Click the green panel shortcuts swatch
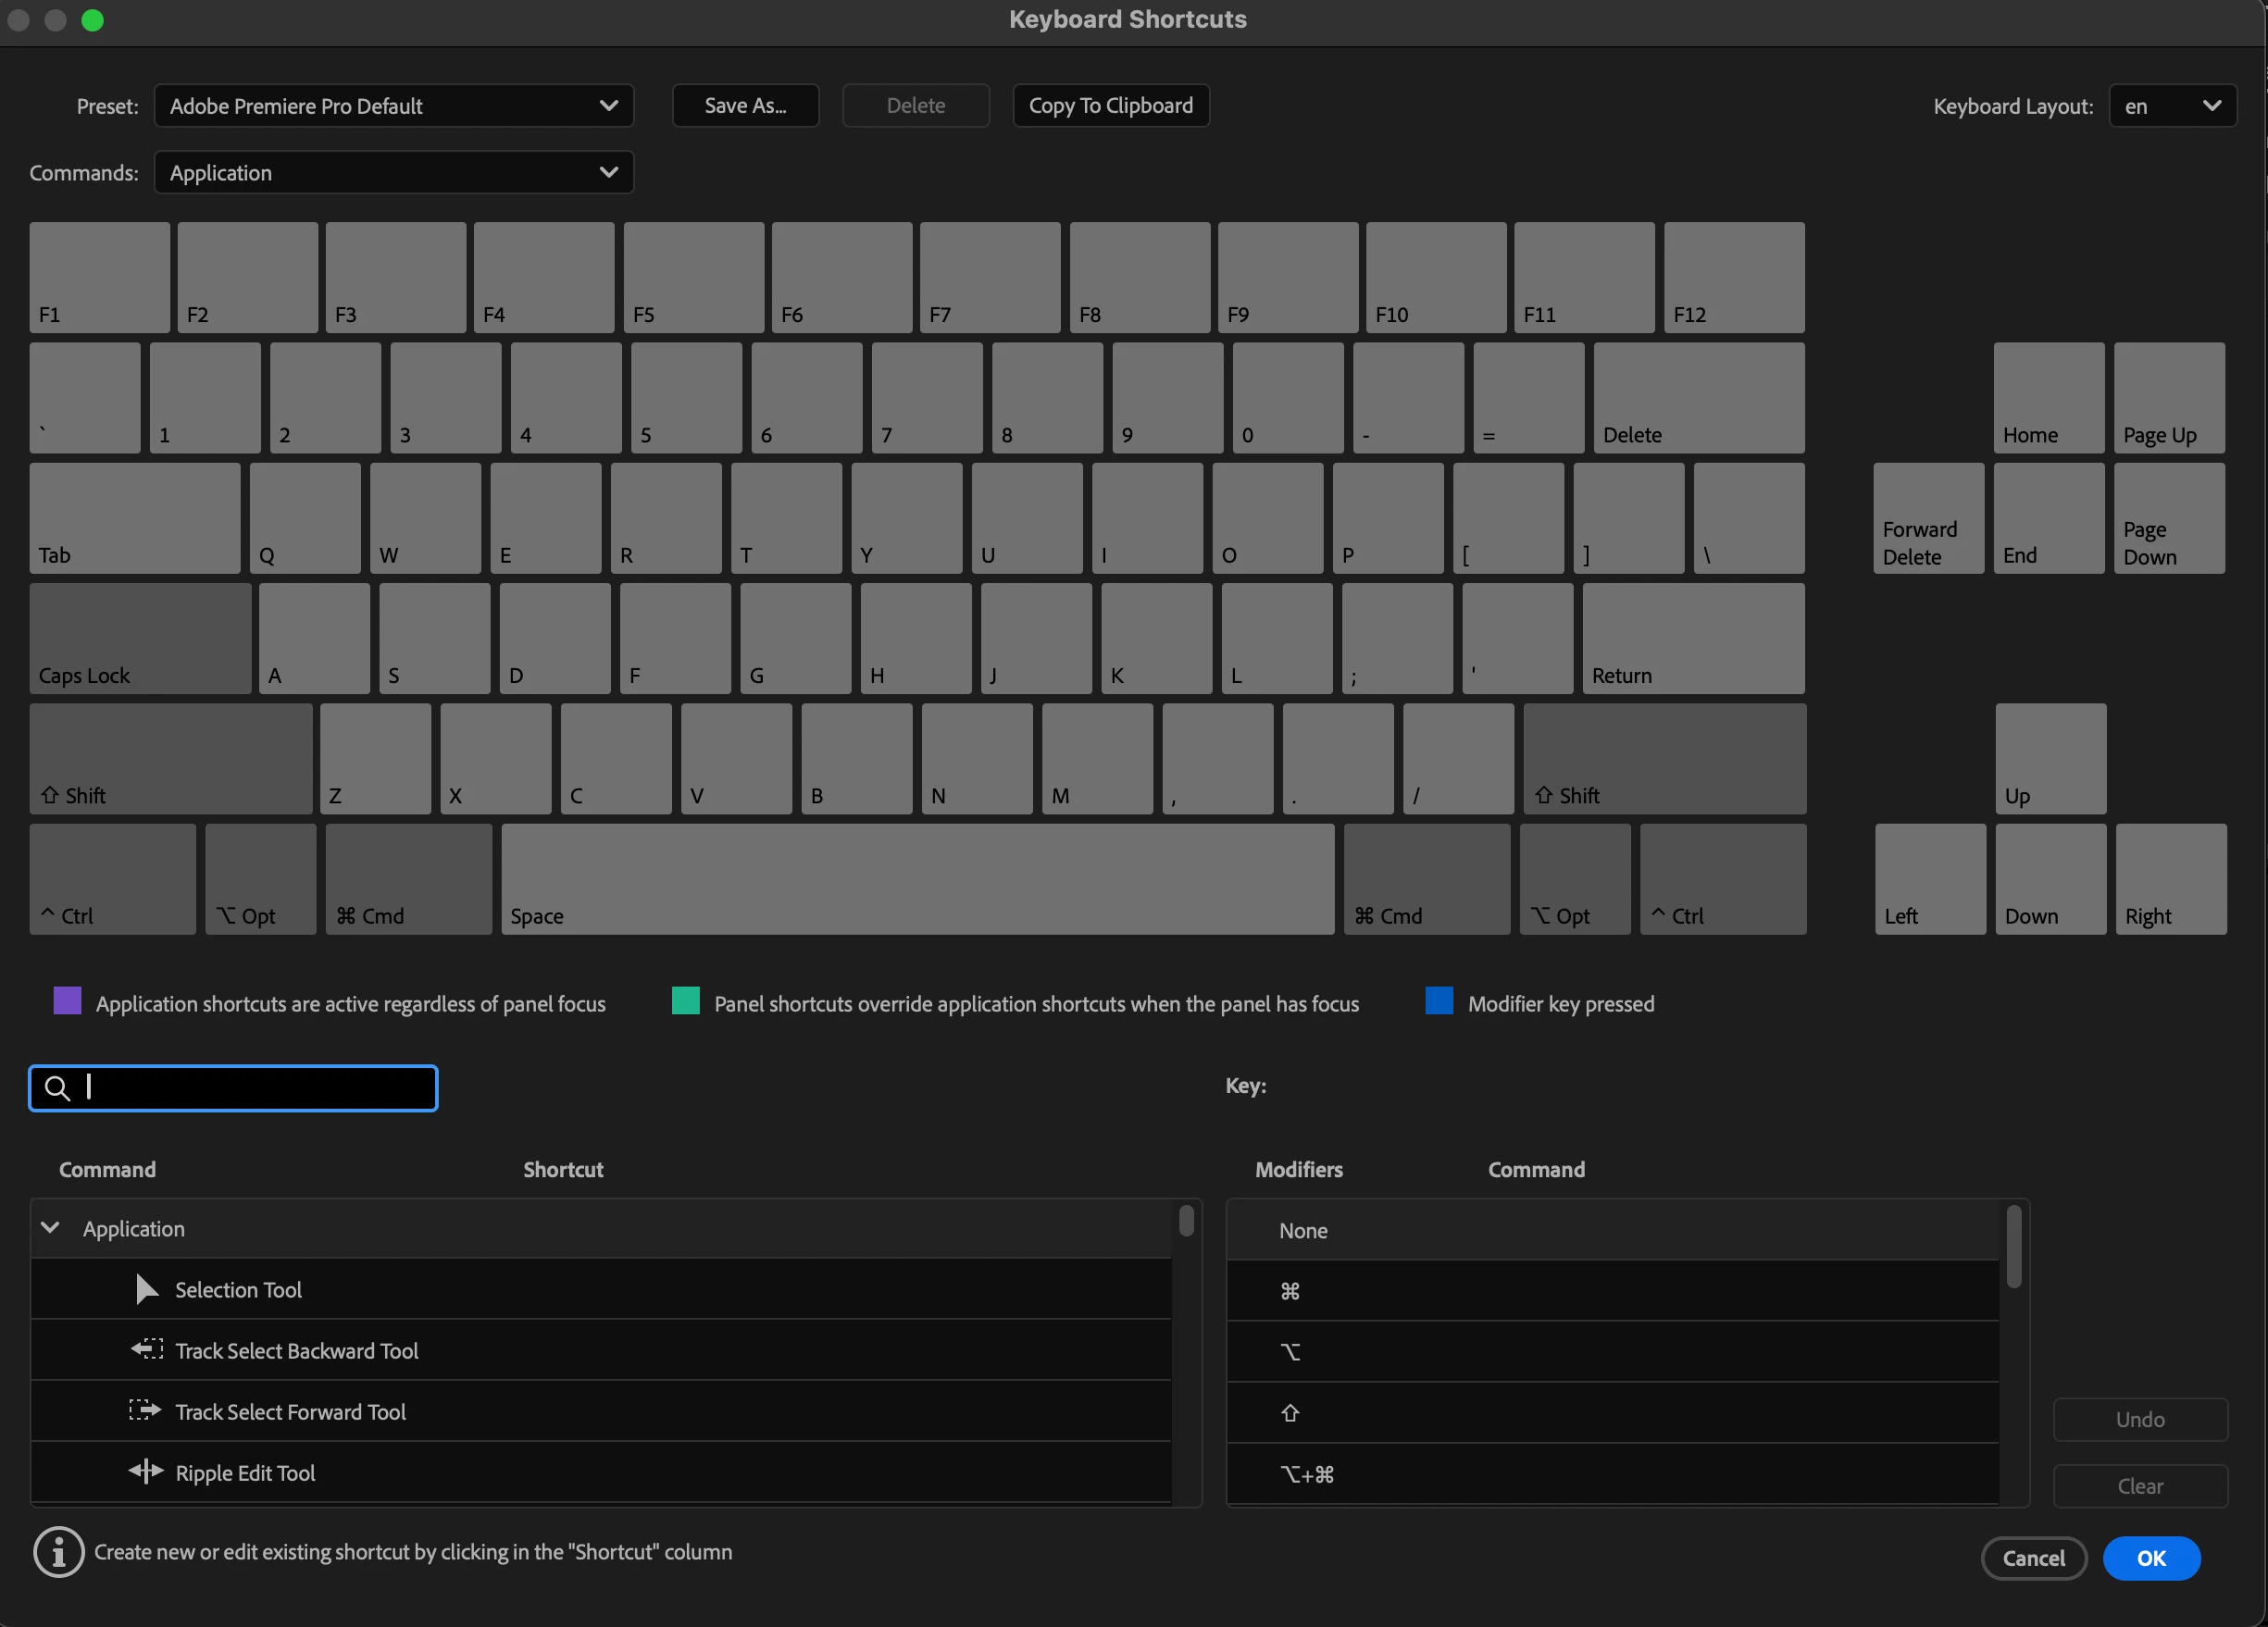 [685, 1002]
